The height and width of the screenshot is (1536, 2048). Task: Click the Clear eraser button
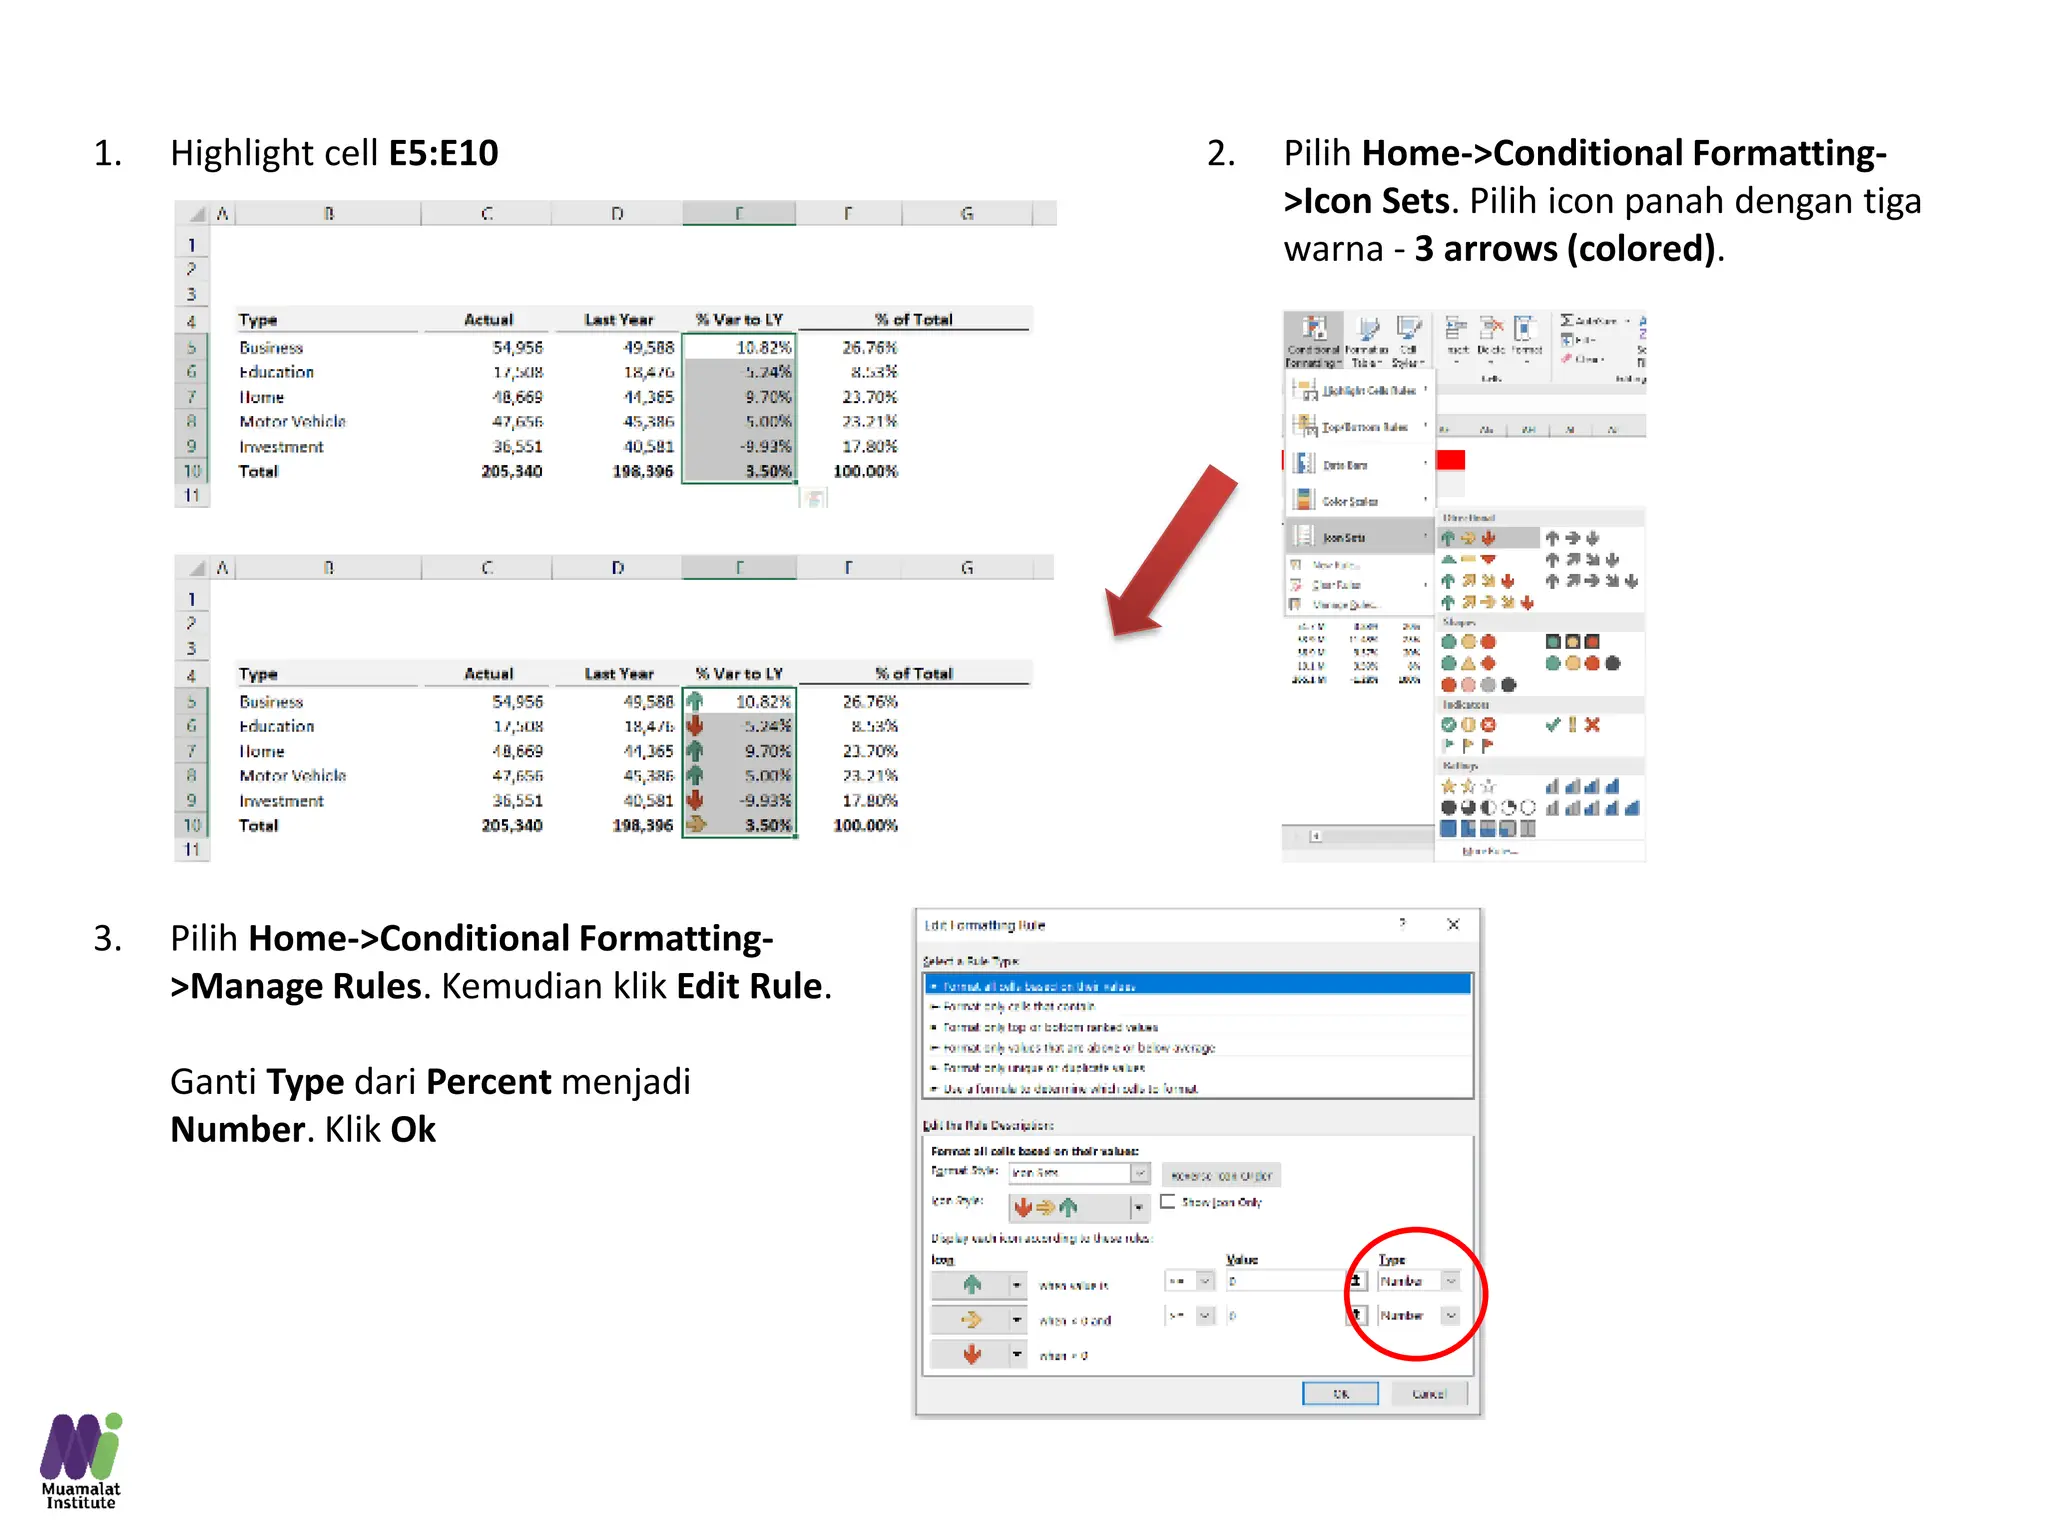(x=1582, y=358)
